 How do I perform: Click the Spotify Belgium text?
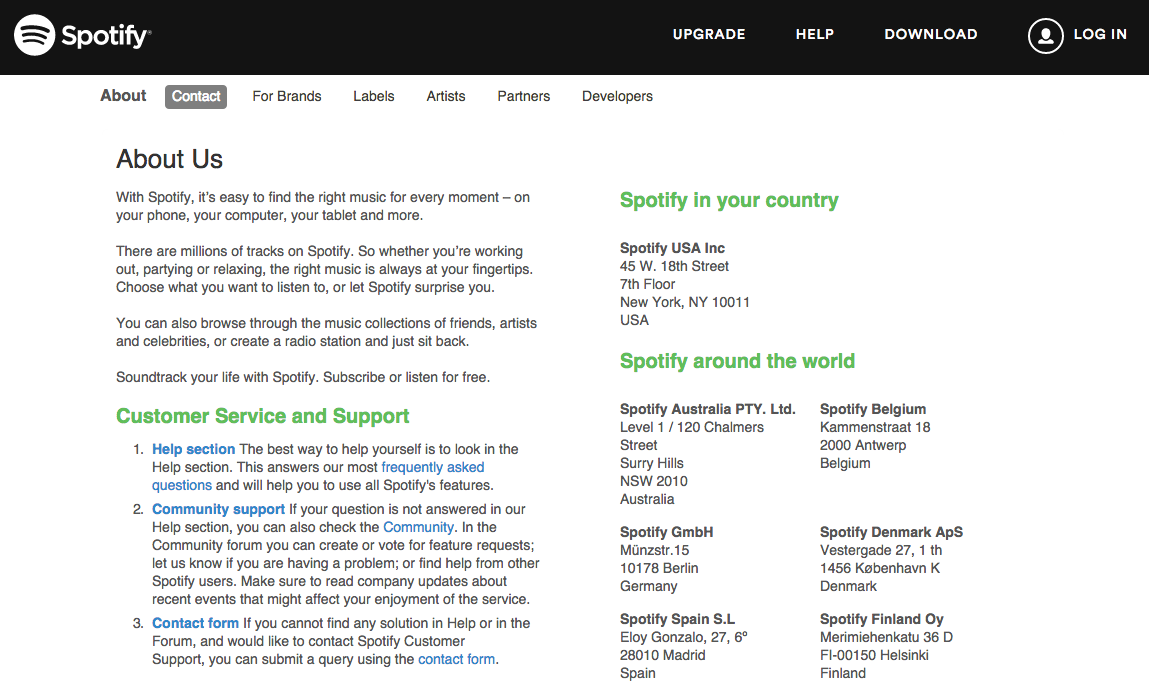[x=873, y=410]
